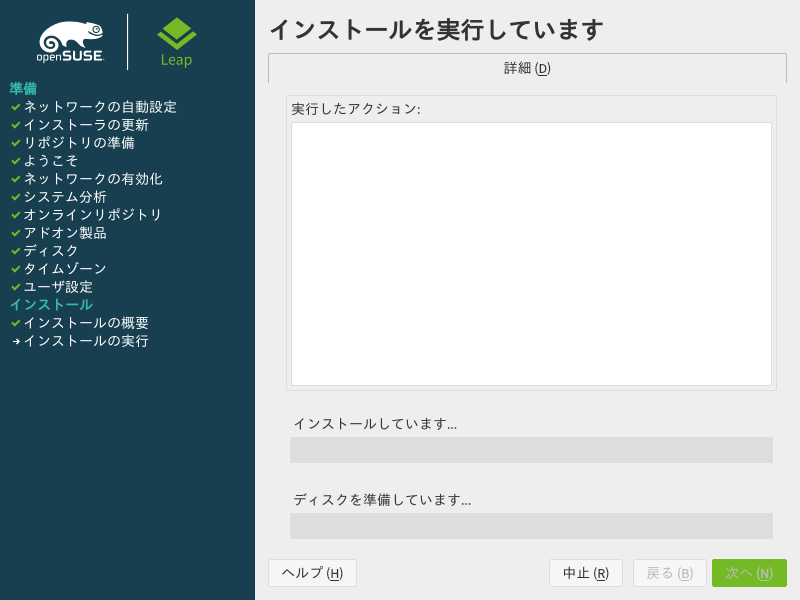Viewport: 800px width, 600px height.
Task: Click the インストールしています progress bar
Action: click(x=531, y=450)
